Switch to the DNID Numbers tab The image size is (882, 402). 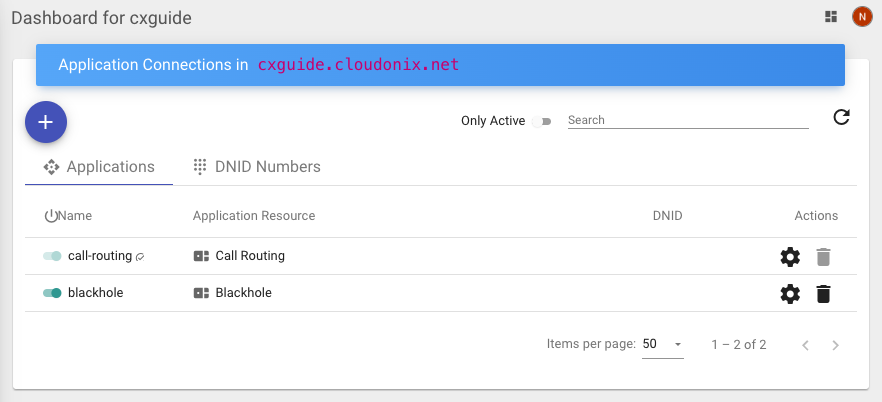pyautogui.click(x=257, y=167)
